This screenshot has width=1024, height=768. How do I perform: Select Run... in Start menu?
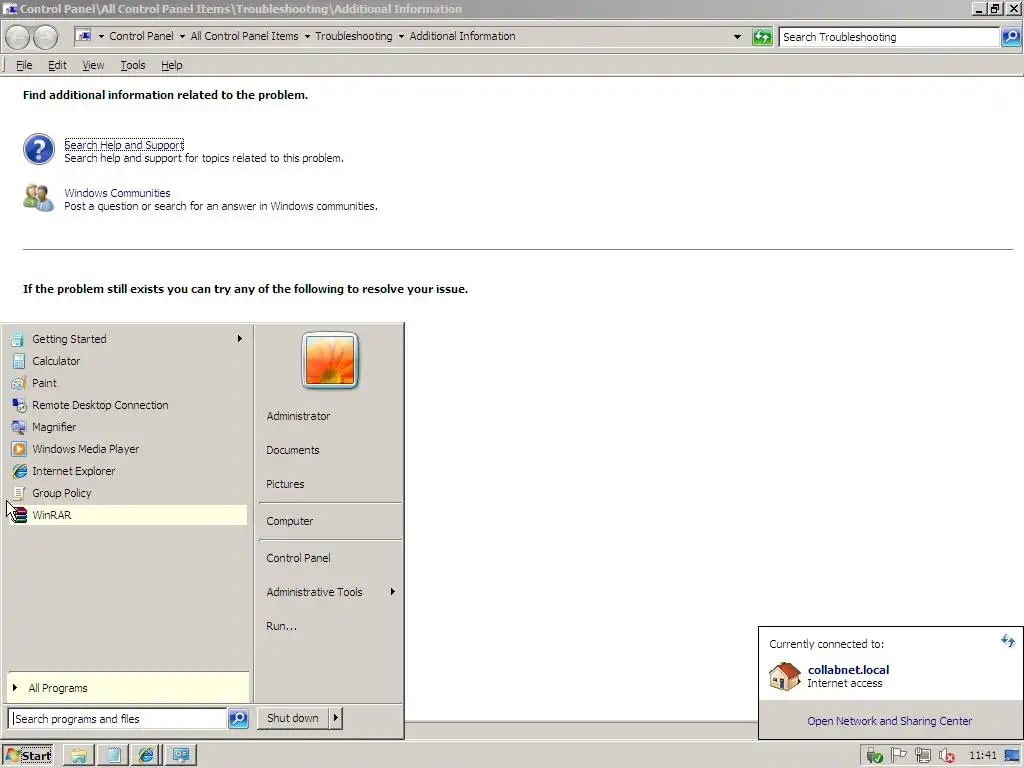281,626
